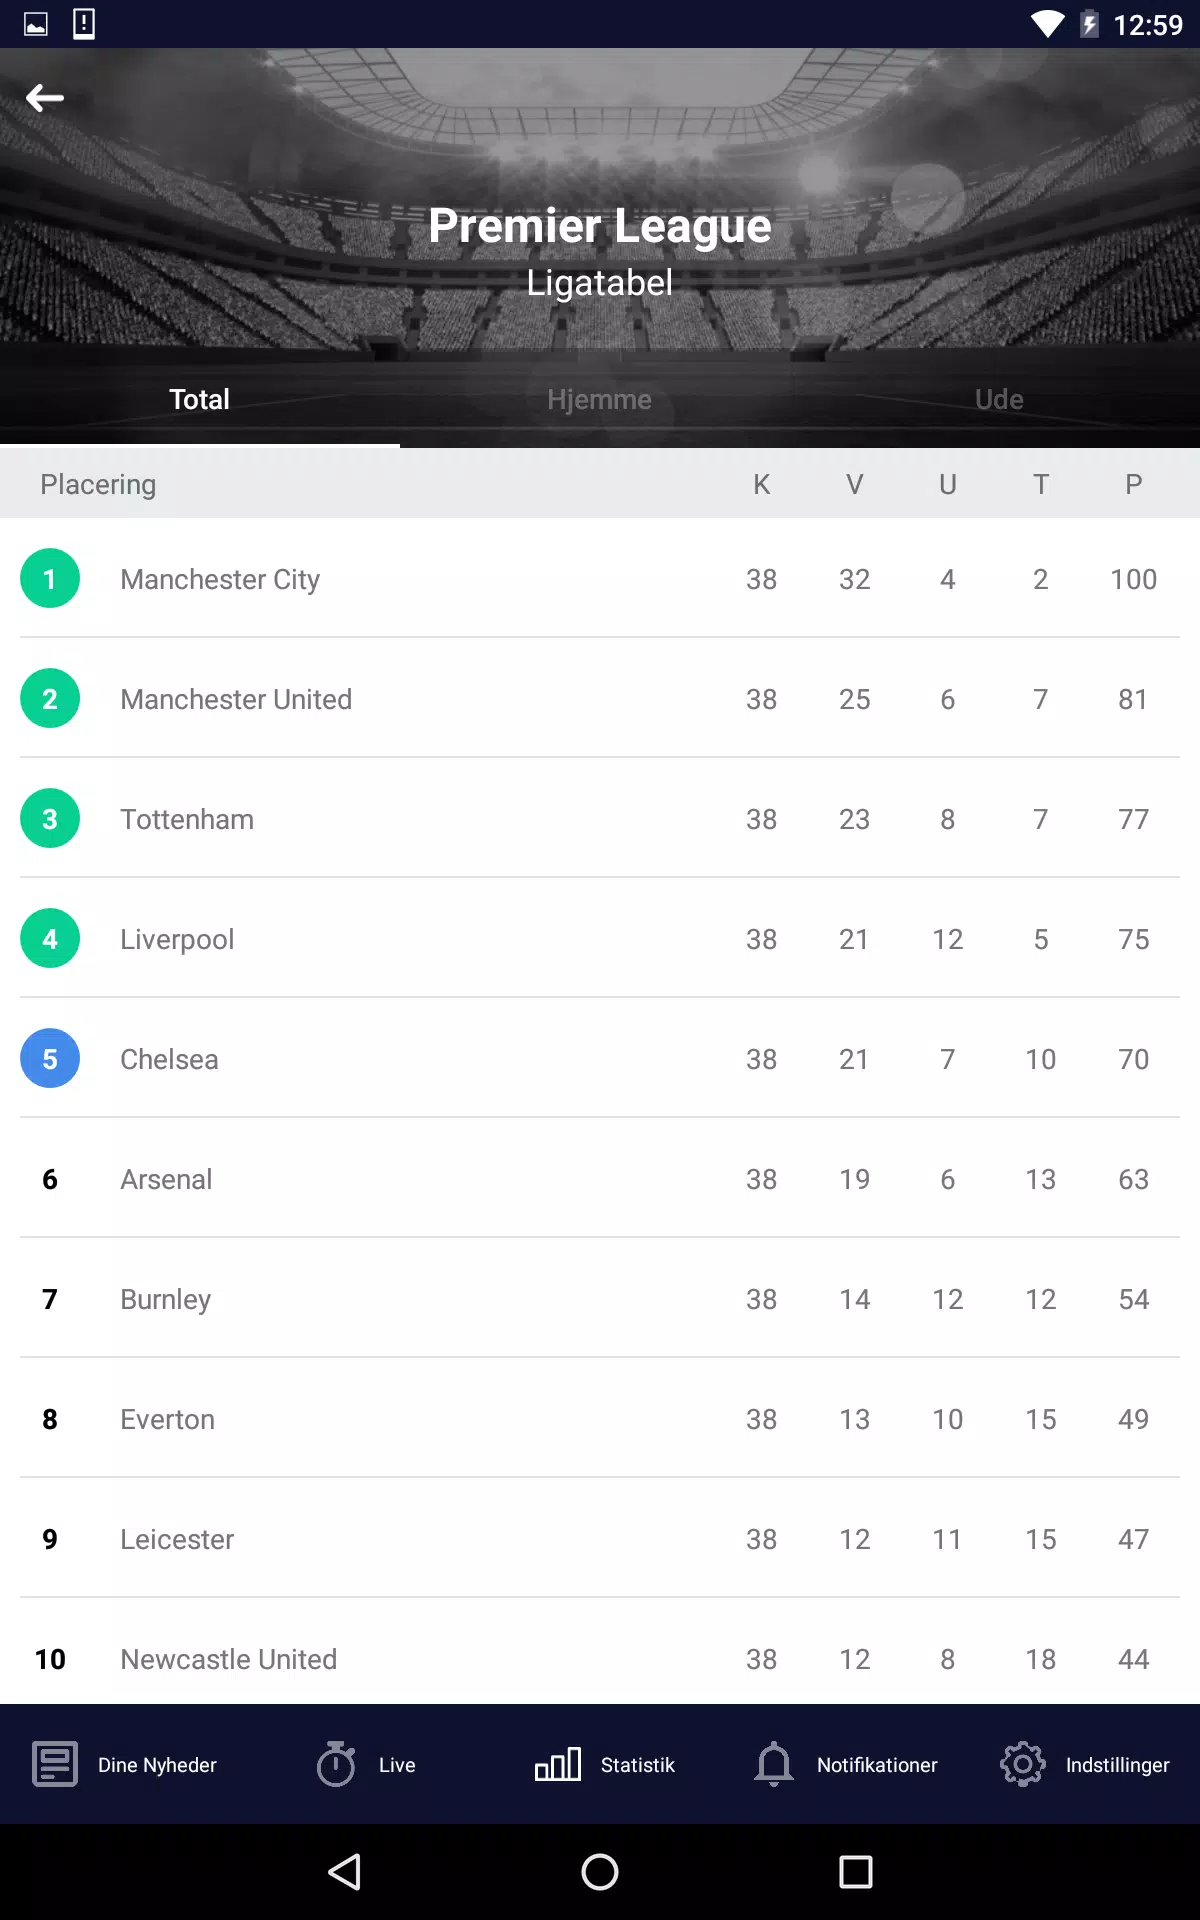Tap Android home circle button
This screenshot has width=1200, height=1920.
600,1872
